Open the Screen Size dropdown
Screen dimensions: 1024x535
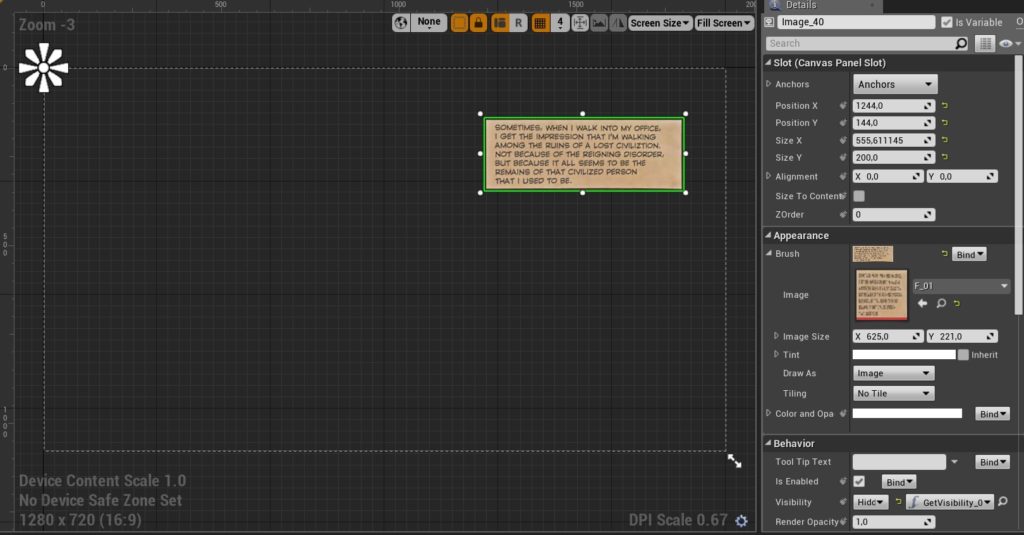660,23
